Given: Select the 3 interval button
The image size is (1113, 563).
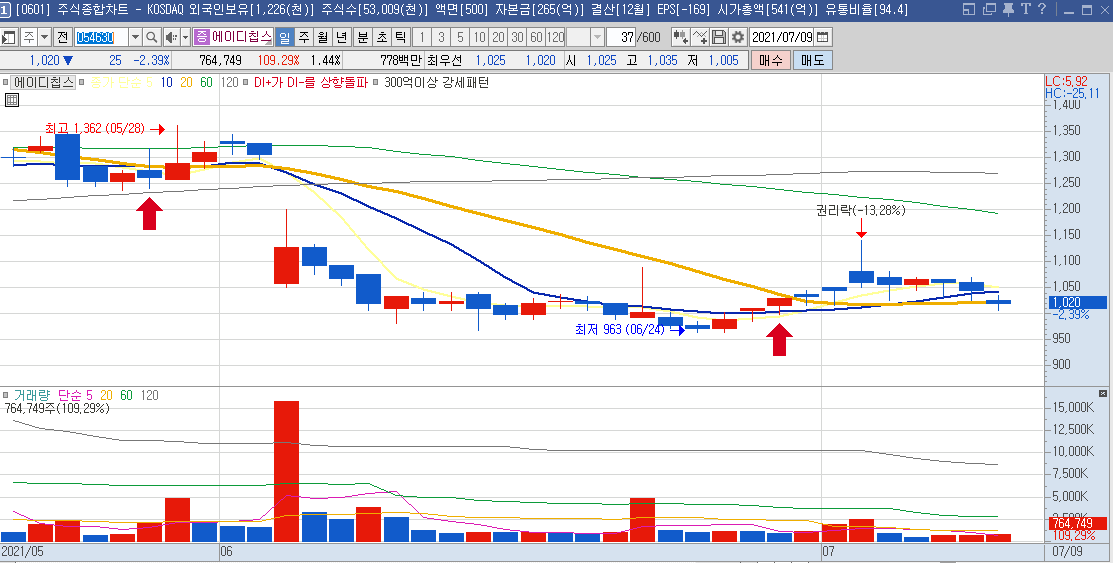Looking at the screenshot, I should pyautogui.click(x=441, y=37).
